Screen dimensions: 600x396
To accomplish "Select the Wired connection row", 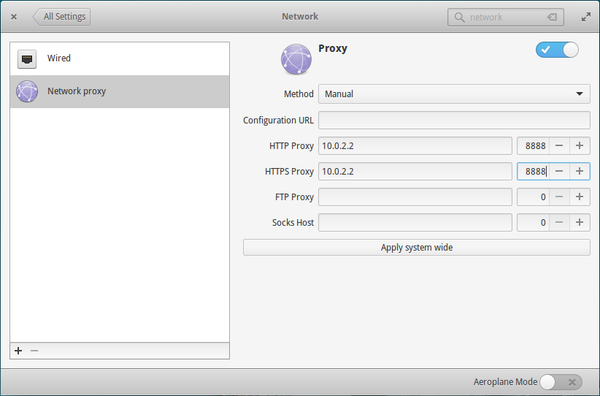I will pyautogui.click(x=120, y=59).
